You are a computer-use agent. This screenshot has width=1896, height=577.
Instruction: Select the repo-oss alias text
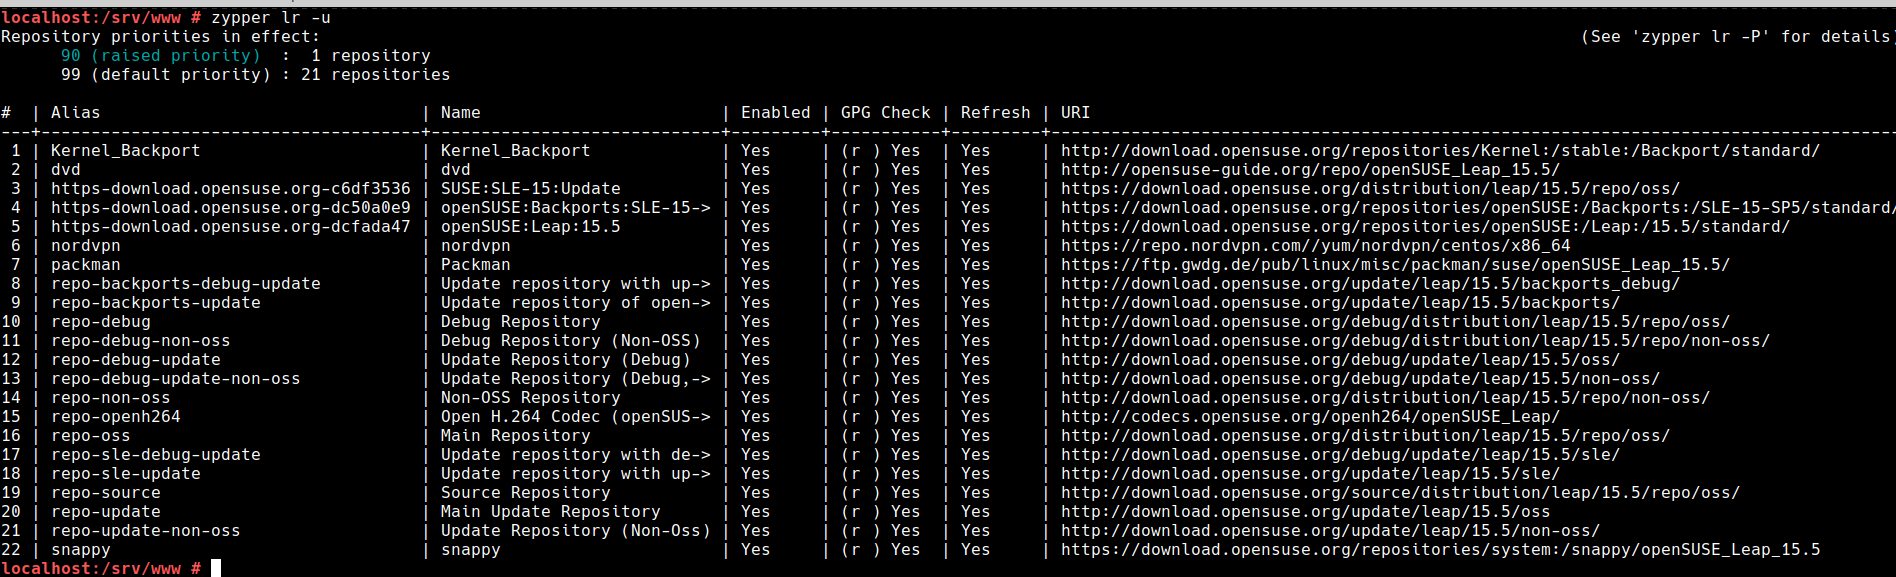coord(91,436)
